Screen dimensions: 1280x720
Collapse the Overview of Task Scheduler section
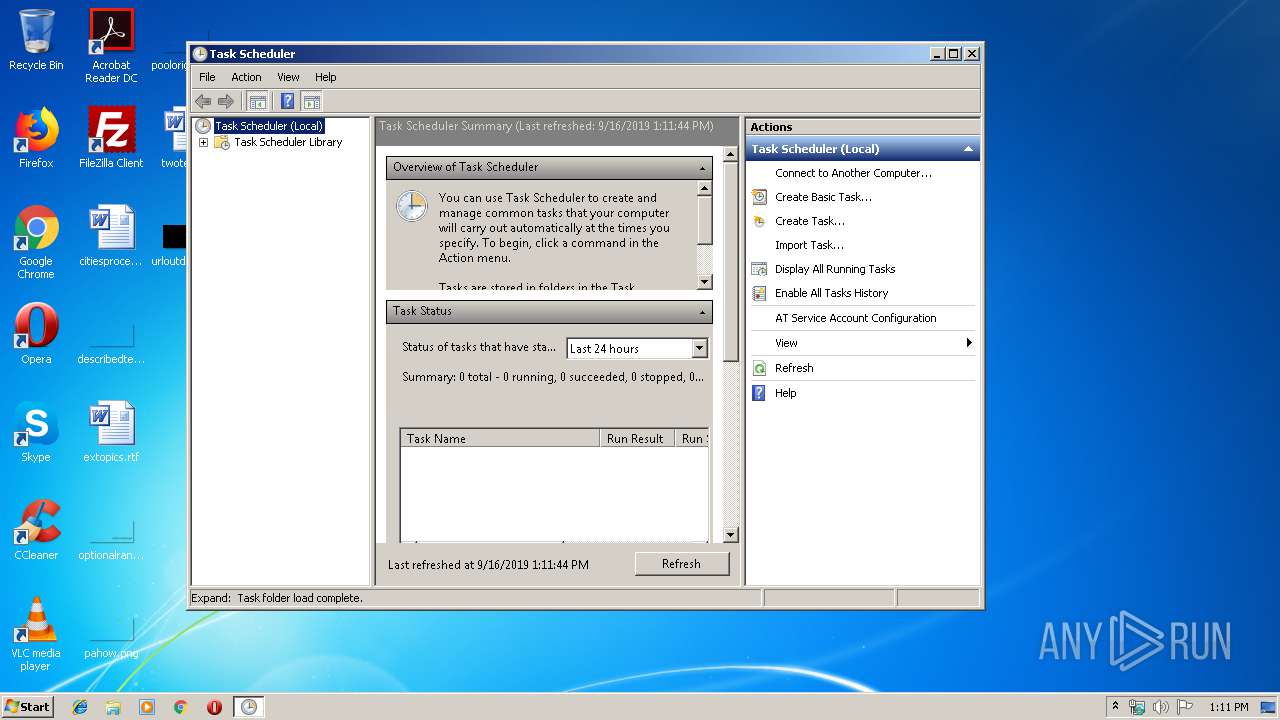click(x=703, y=168)
